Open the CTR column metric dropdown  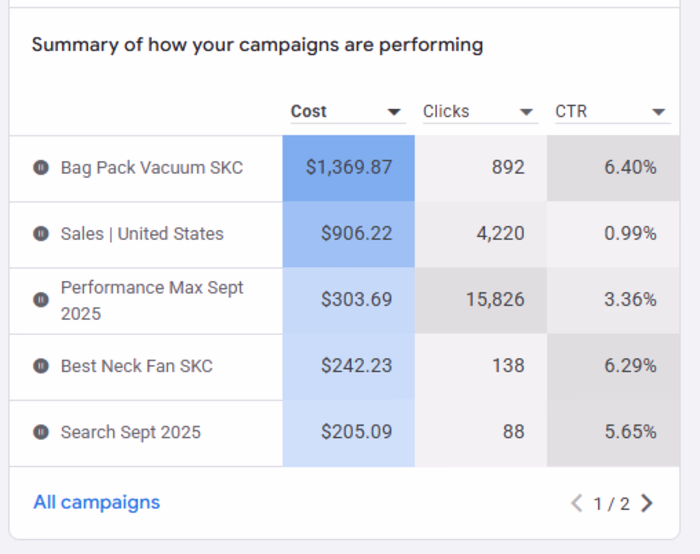click(612, 112)
